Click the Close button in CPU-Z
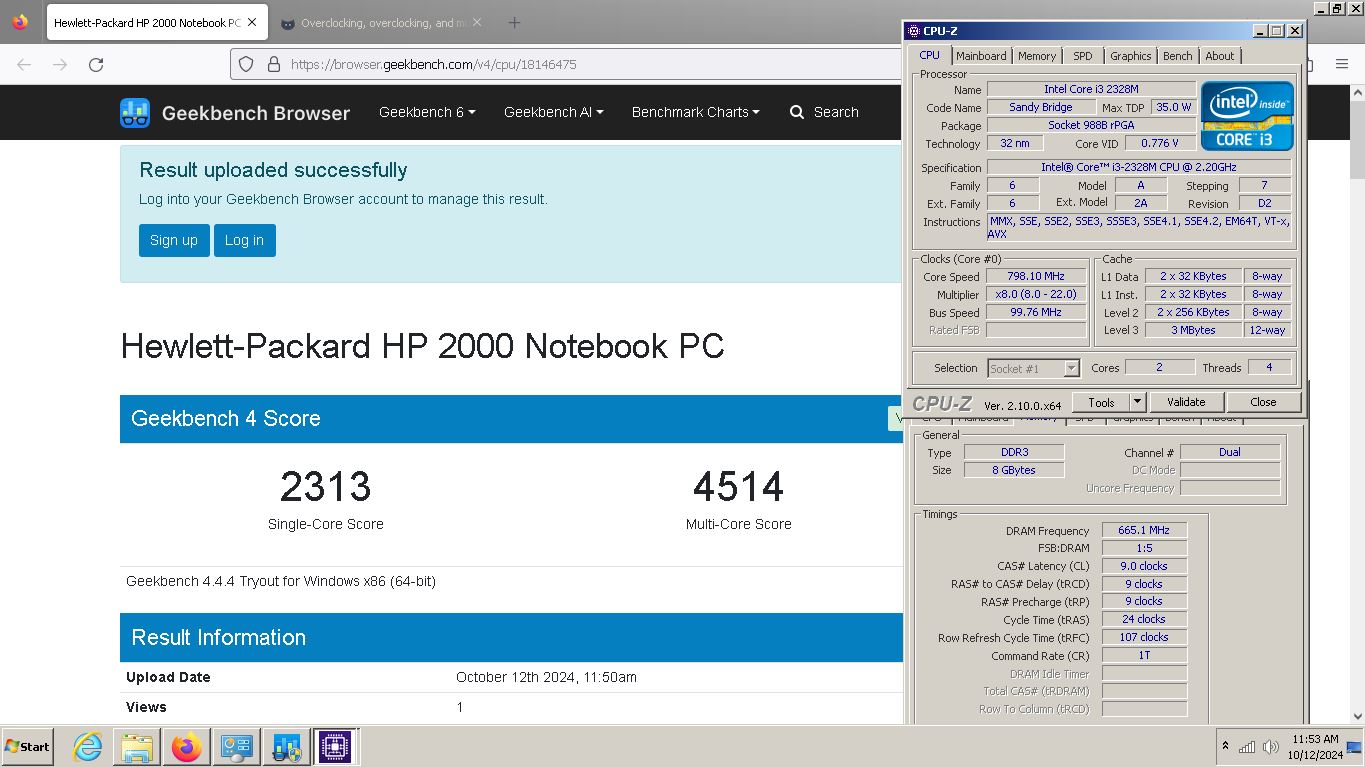 tap(1263, 402)
